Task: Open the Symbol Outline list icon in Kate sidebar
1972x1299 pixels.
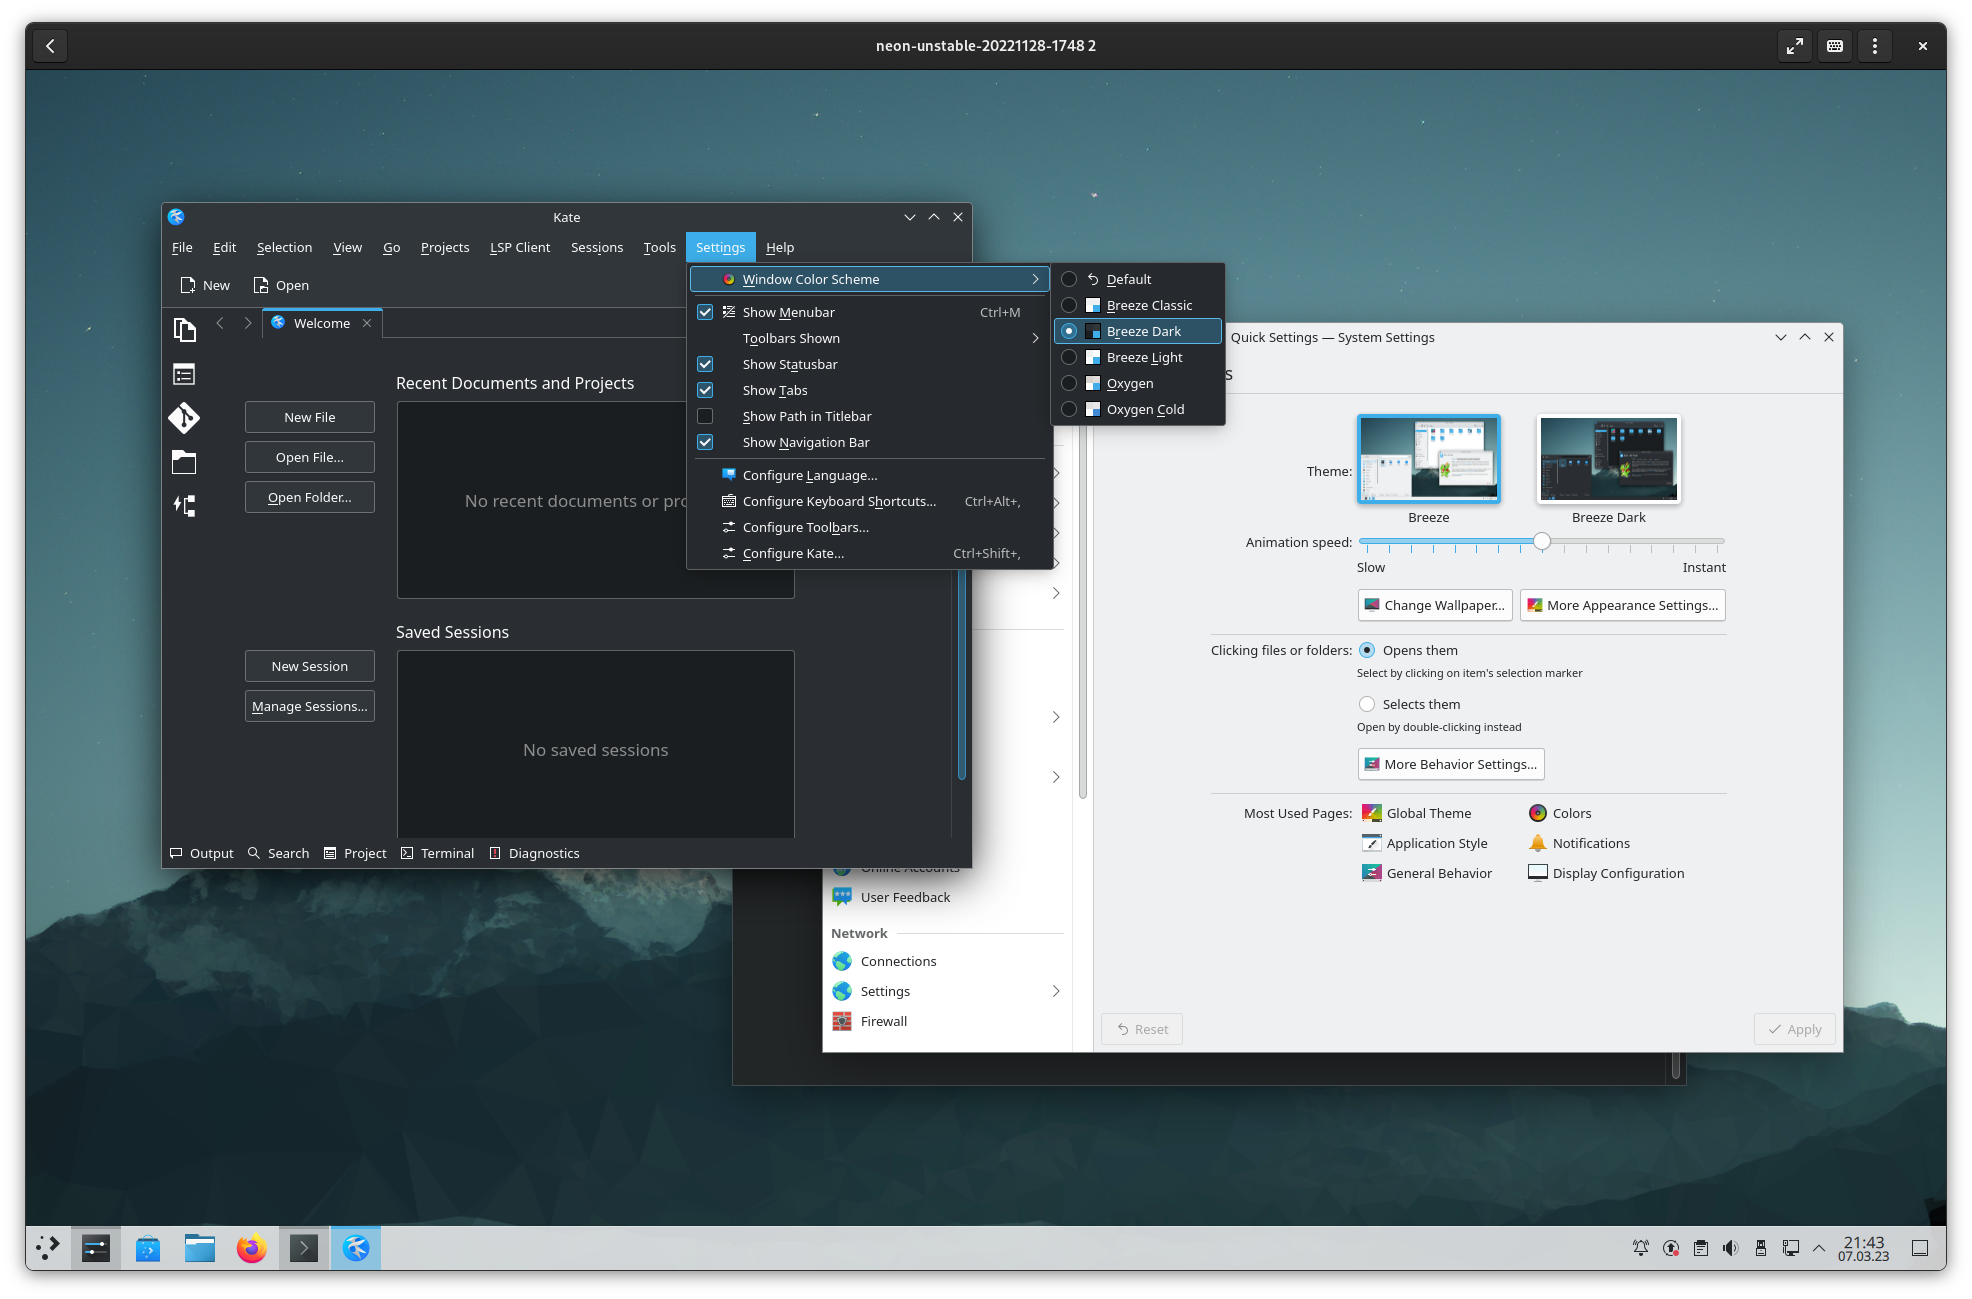Action: point(184,374)
